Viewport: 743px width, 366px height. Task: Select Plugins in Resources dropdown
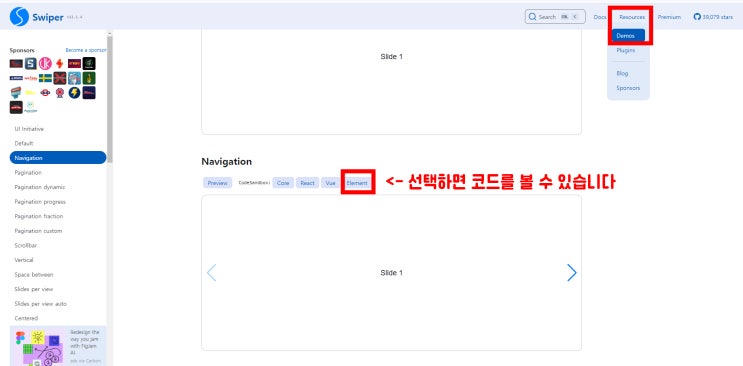[x=625, y=50]
